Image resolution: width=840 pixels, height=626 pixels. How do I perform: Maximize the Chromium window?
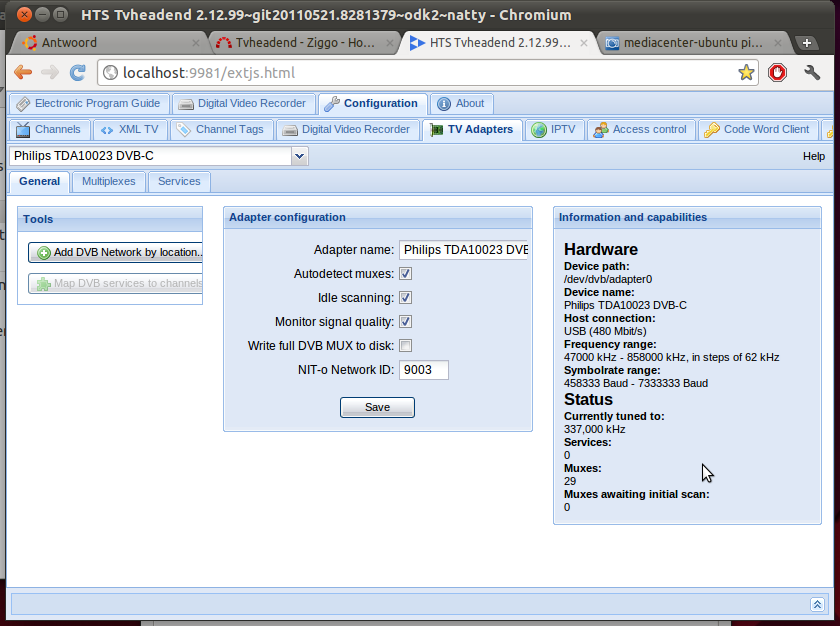[61, 14]
